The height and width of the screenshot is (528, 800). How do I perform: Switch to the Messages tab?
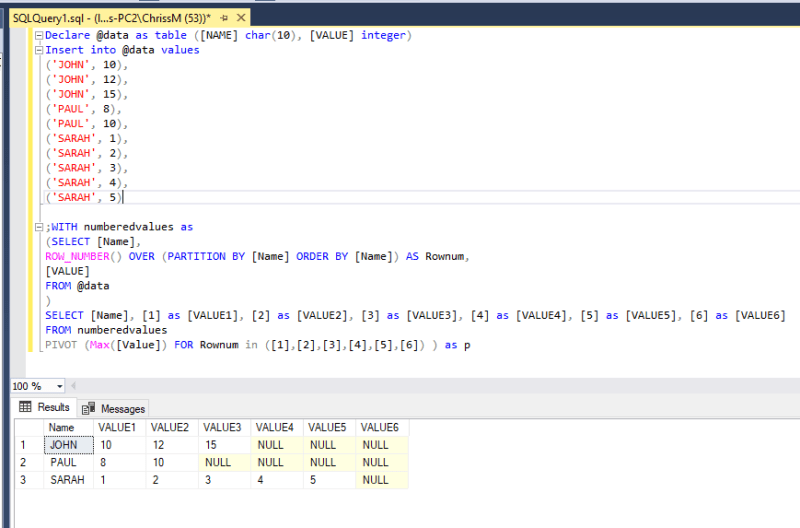114,409
